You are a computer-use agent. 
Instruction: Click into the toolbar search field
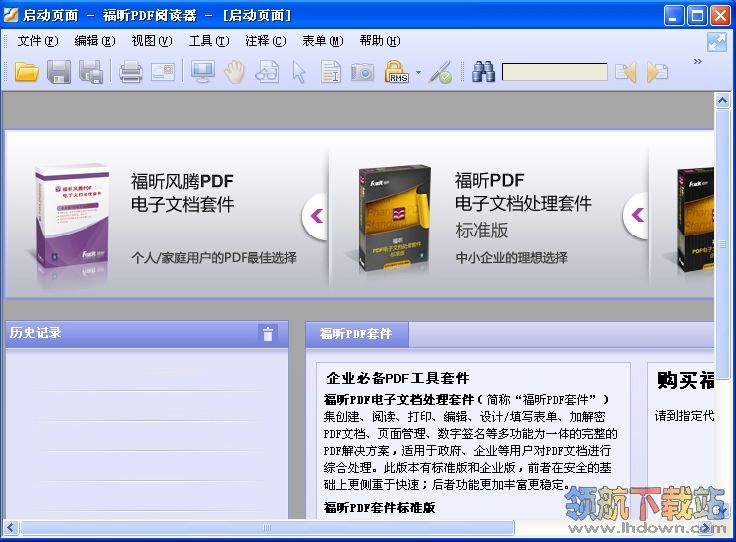(554, 72)
